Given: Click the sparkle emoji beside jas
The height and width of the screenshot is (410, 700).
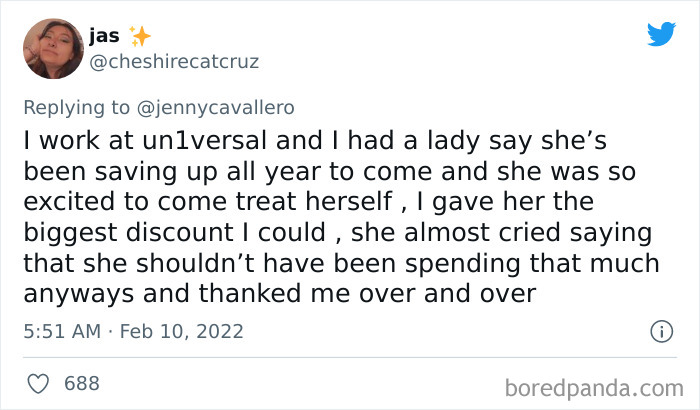Looking at the screenshot, I should point(140,37).
